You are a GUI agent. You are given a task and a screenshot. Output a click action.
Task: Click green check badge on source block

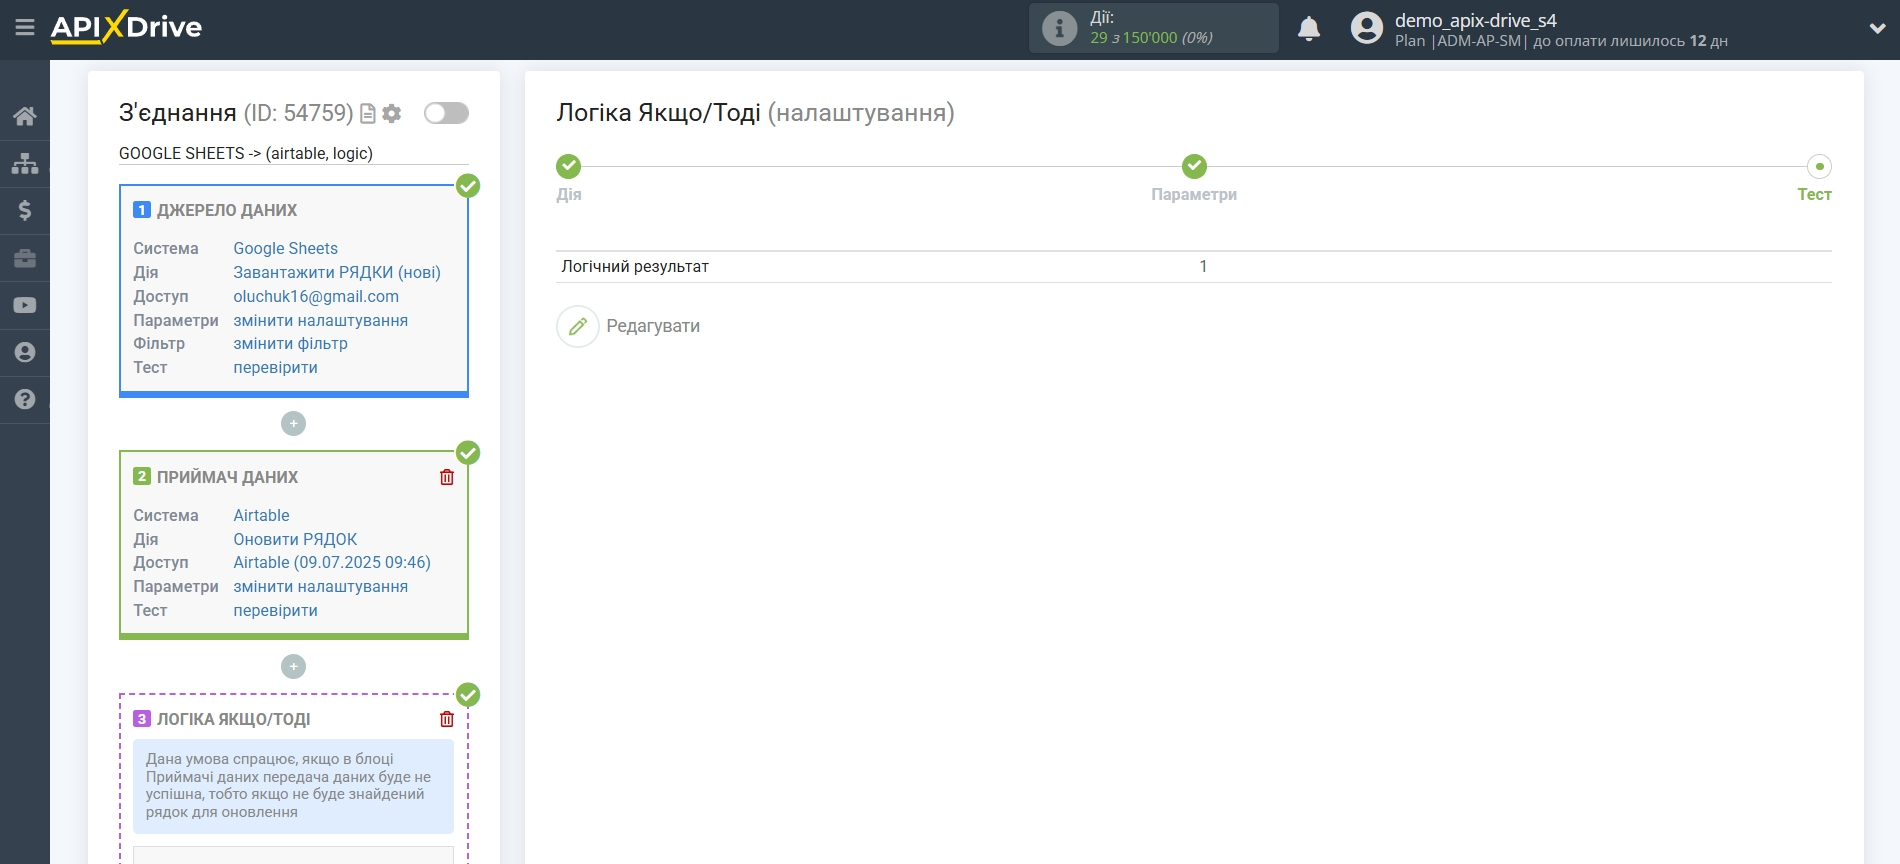coord(468,186)
